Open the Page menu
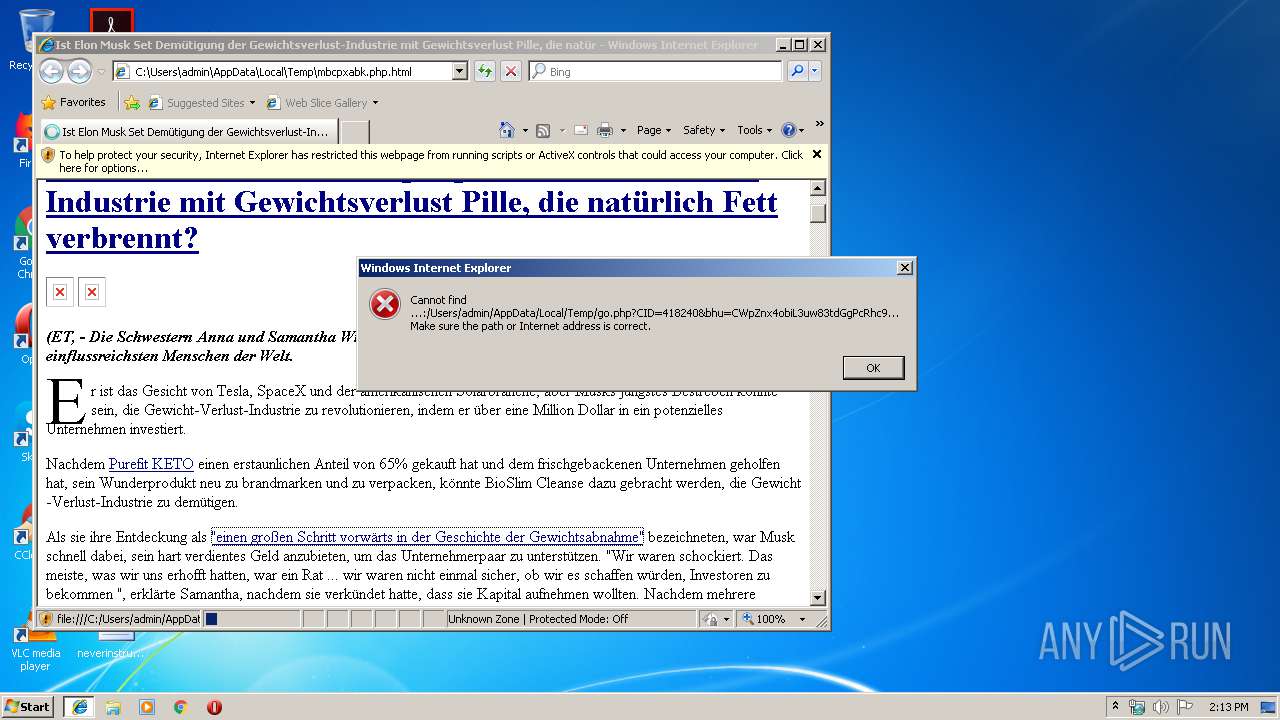1280x720 pixels. click(x=653, y=130)
